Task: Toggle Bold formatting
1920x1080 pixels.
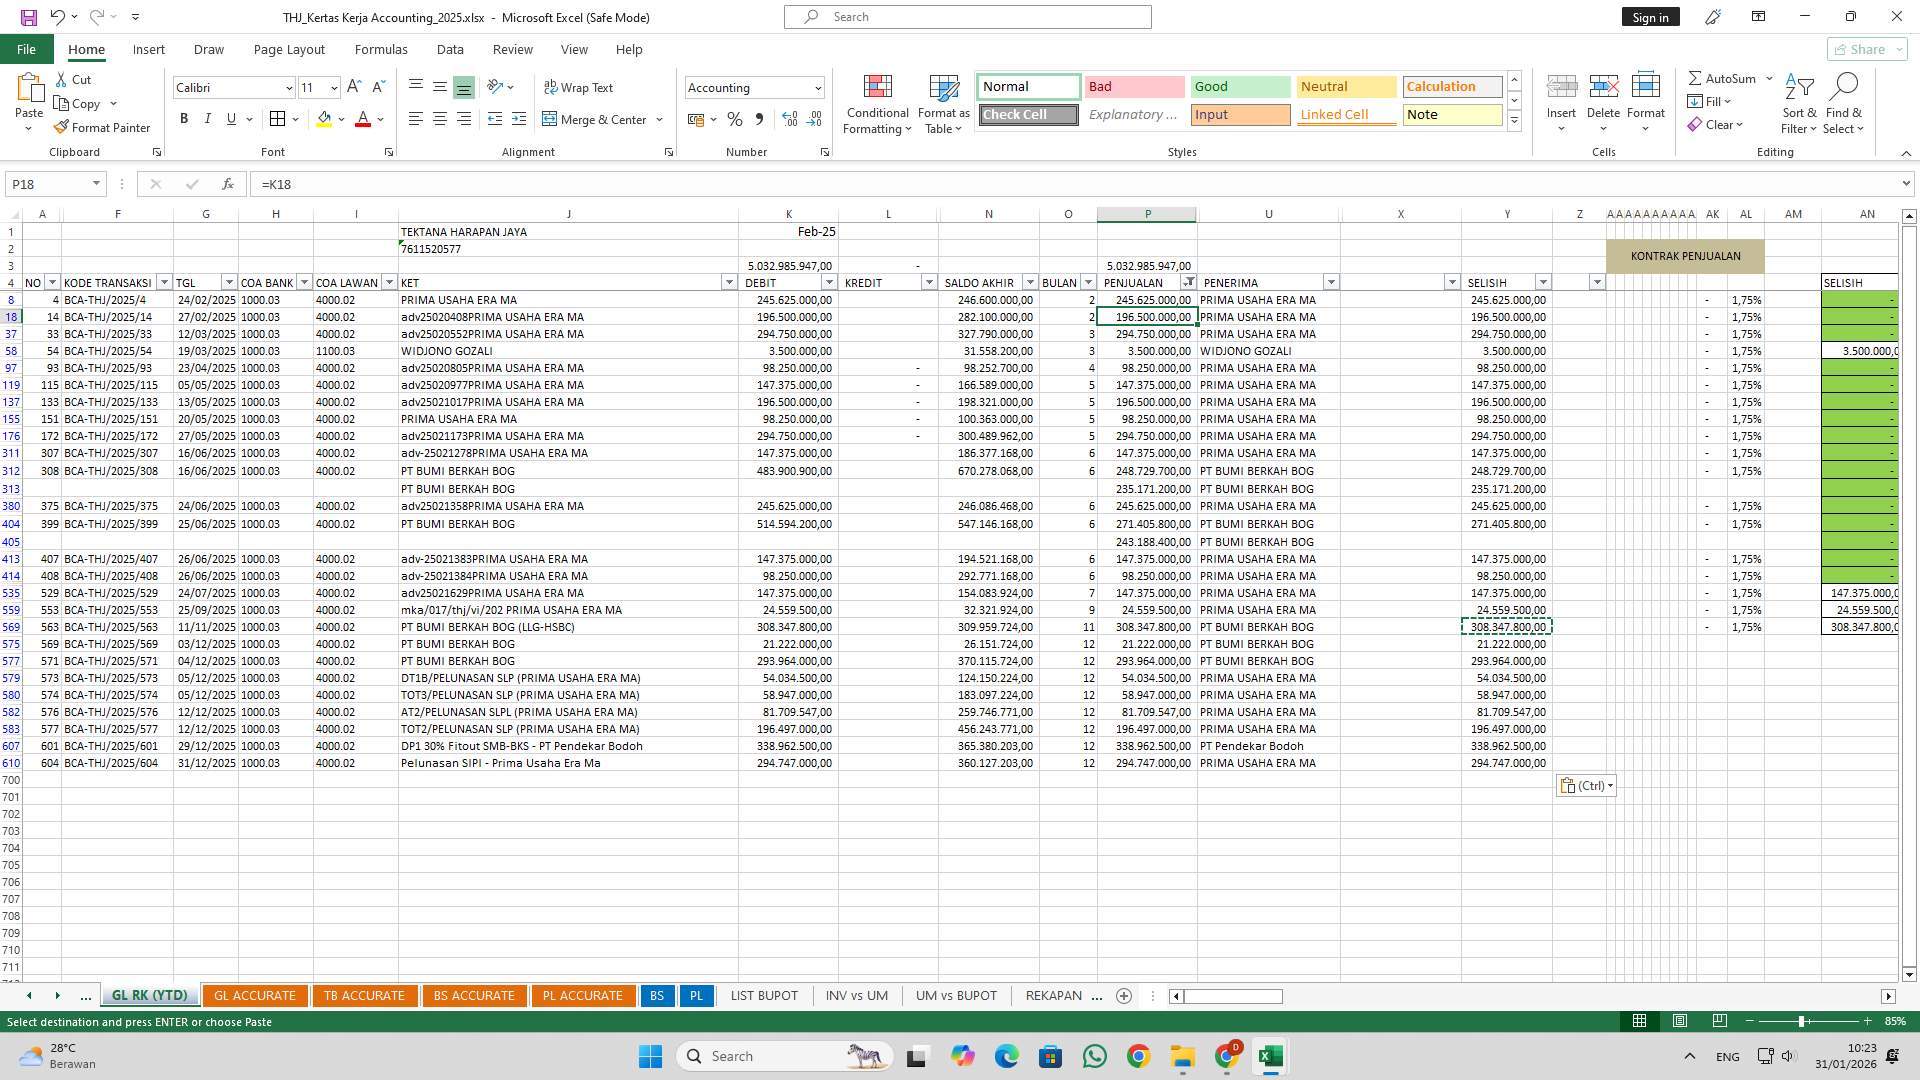Action: click(x=184, y=119)
